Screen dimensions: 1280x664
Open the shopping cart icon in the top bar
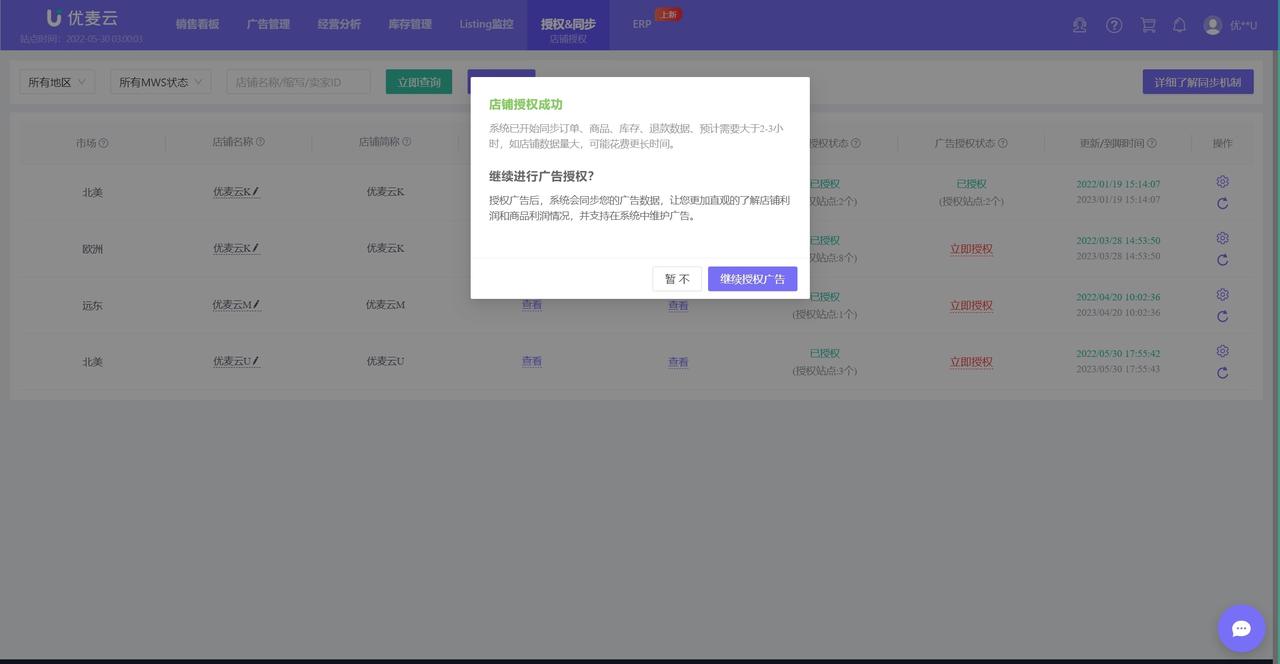(x=1147, y=25)
